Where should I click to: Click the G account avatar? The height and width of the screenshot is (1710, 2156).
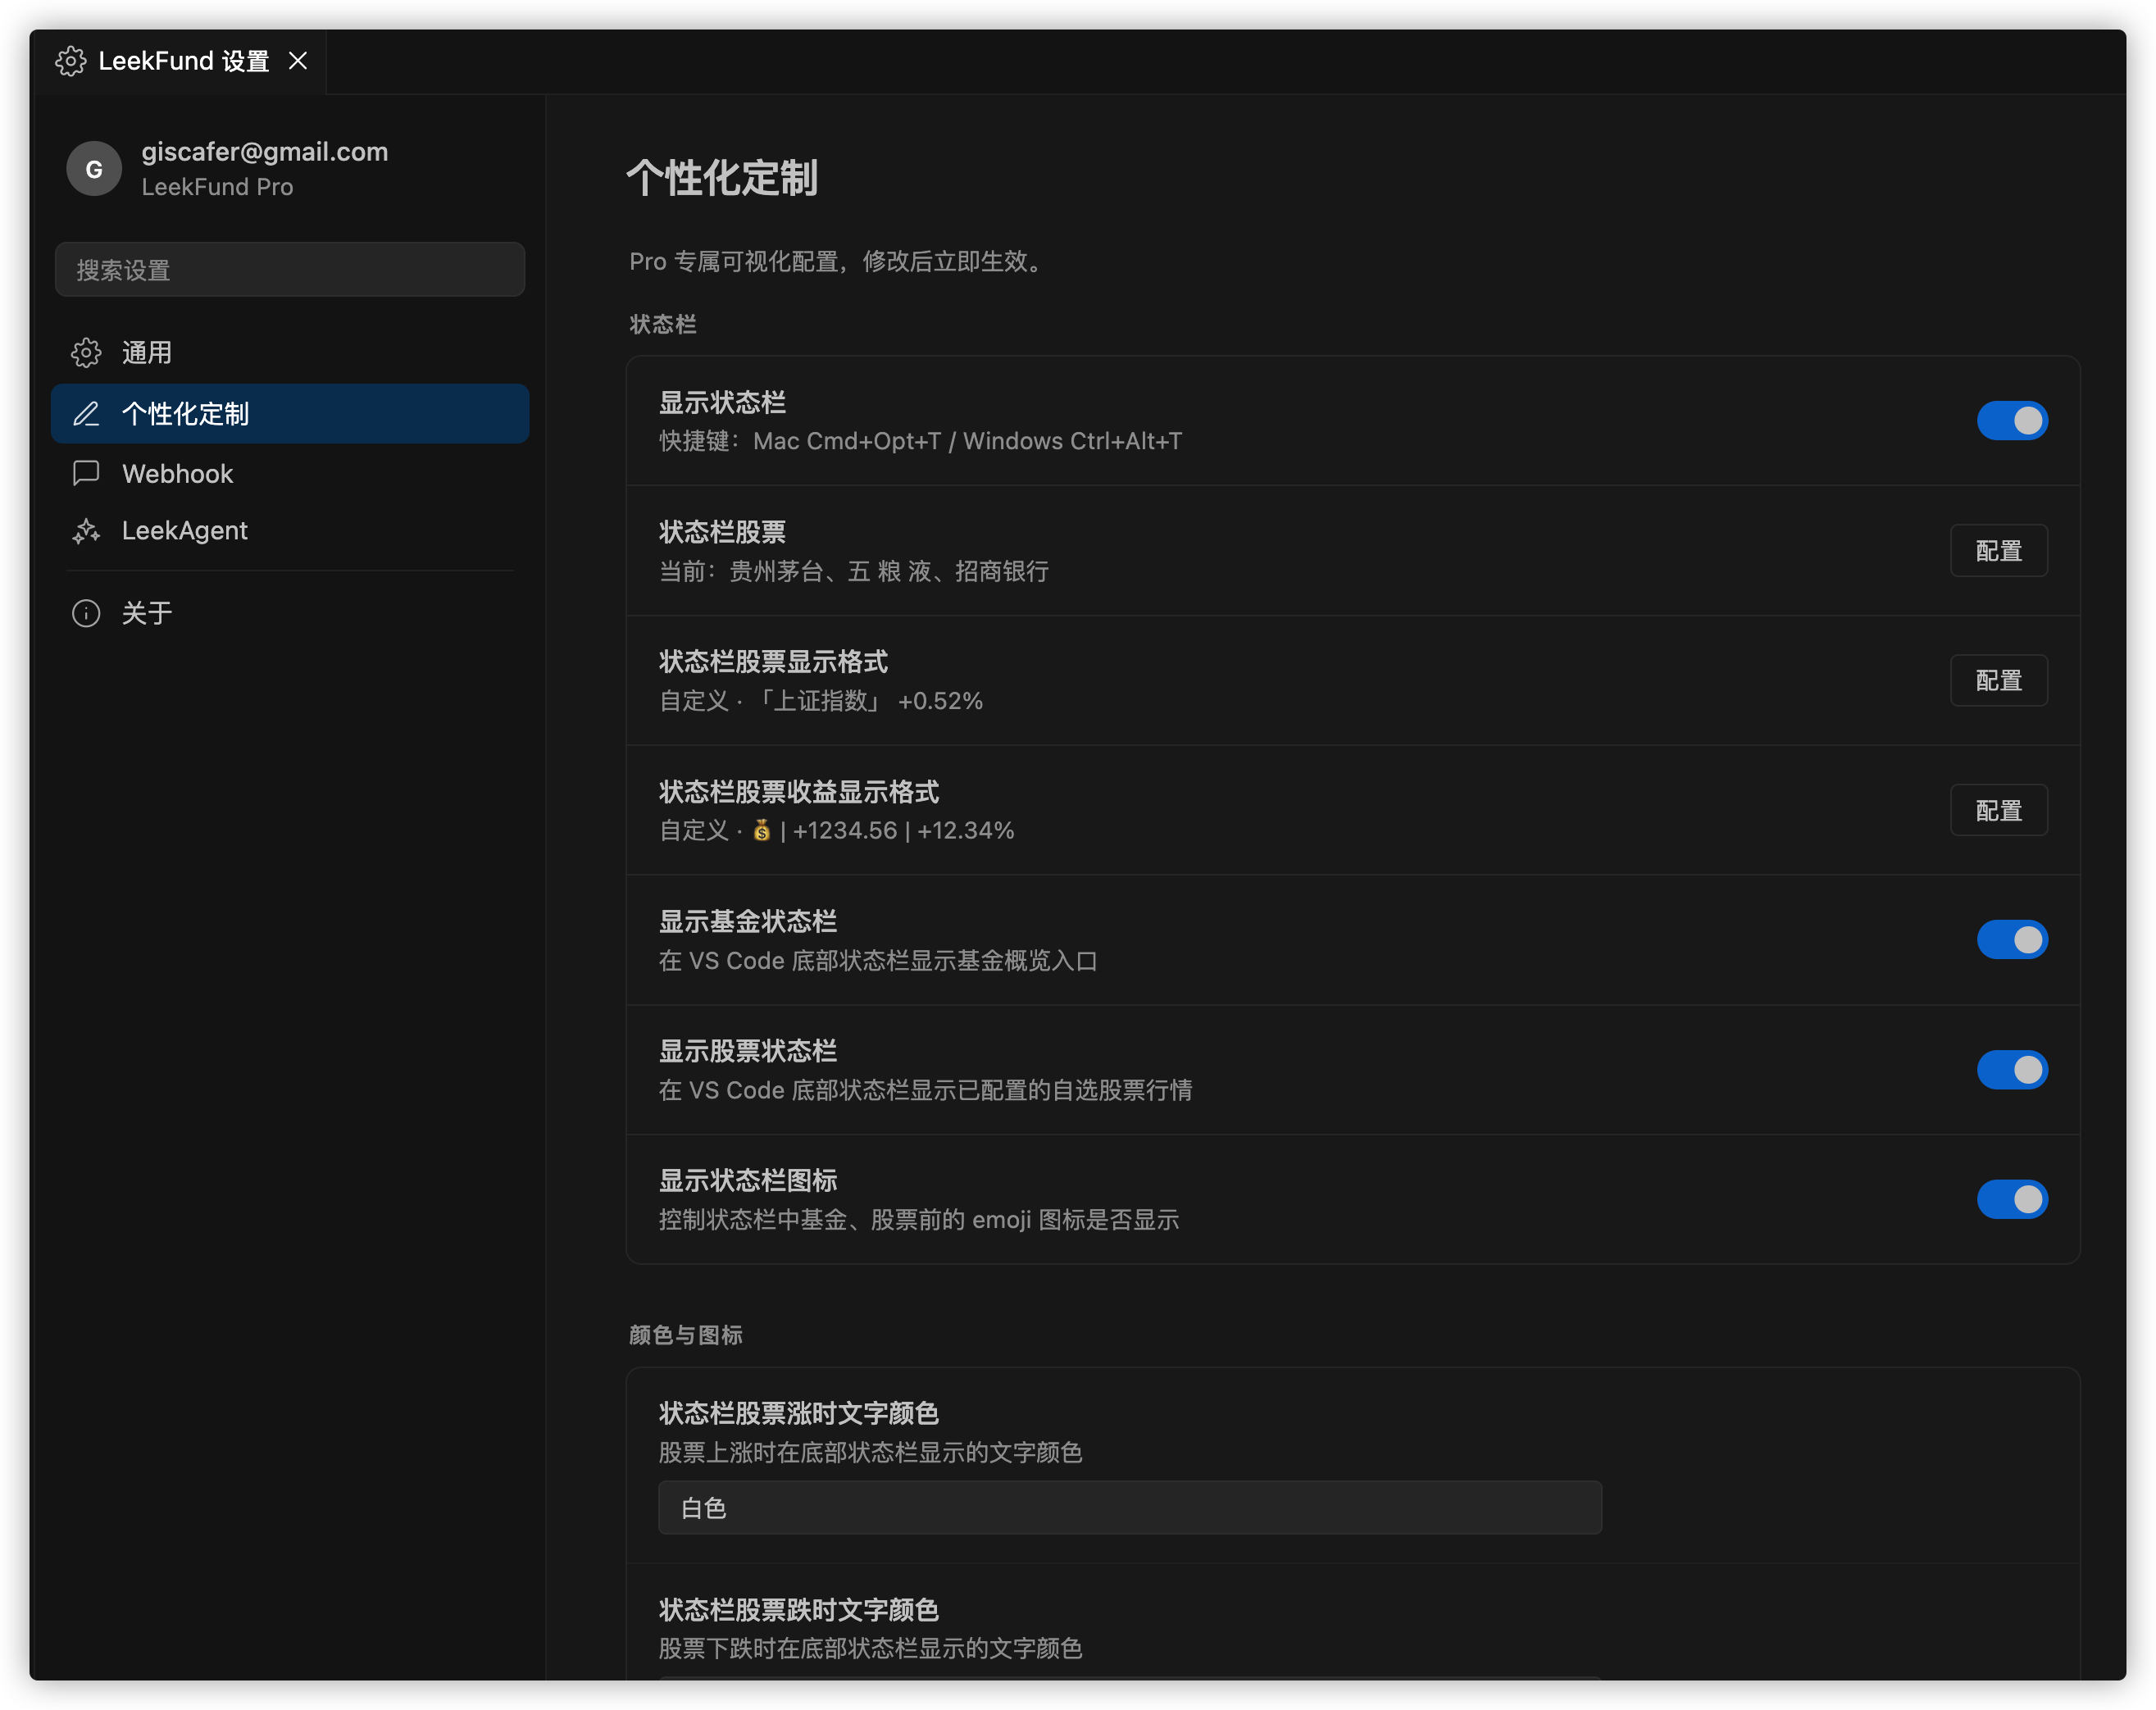[x=94, y=168]
